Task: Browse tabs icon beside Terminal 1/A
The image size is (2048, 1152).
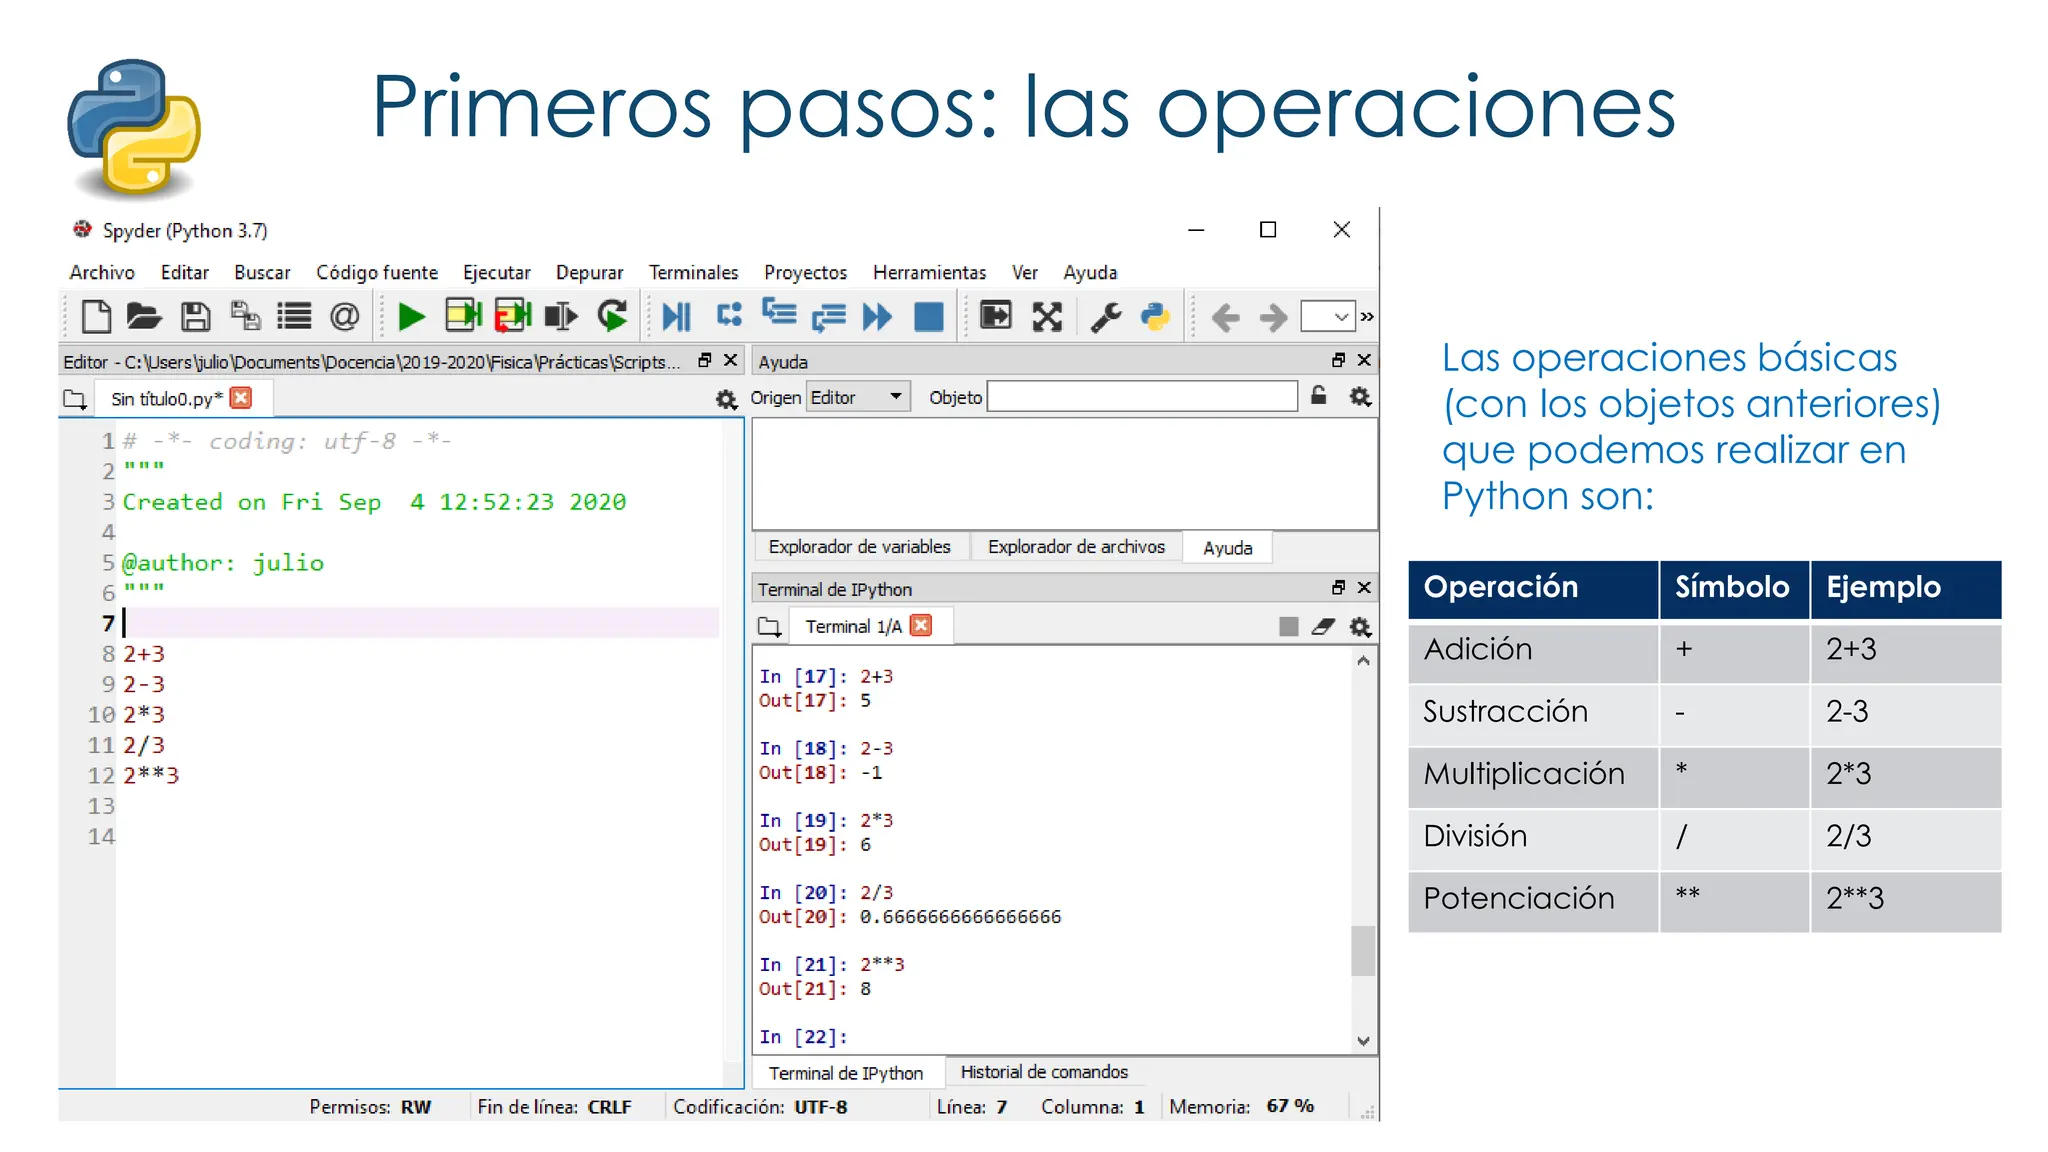Action: tap(769, 627)
